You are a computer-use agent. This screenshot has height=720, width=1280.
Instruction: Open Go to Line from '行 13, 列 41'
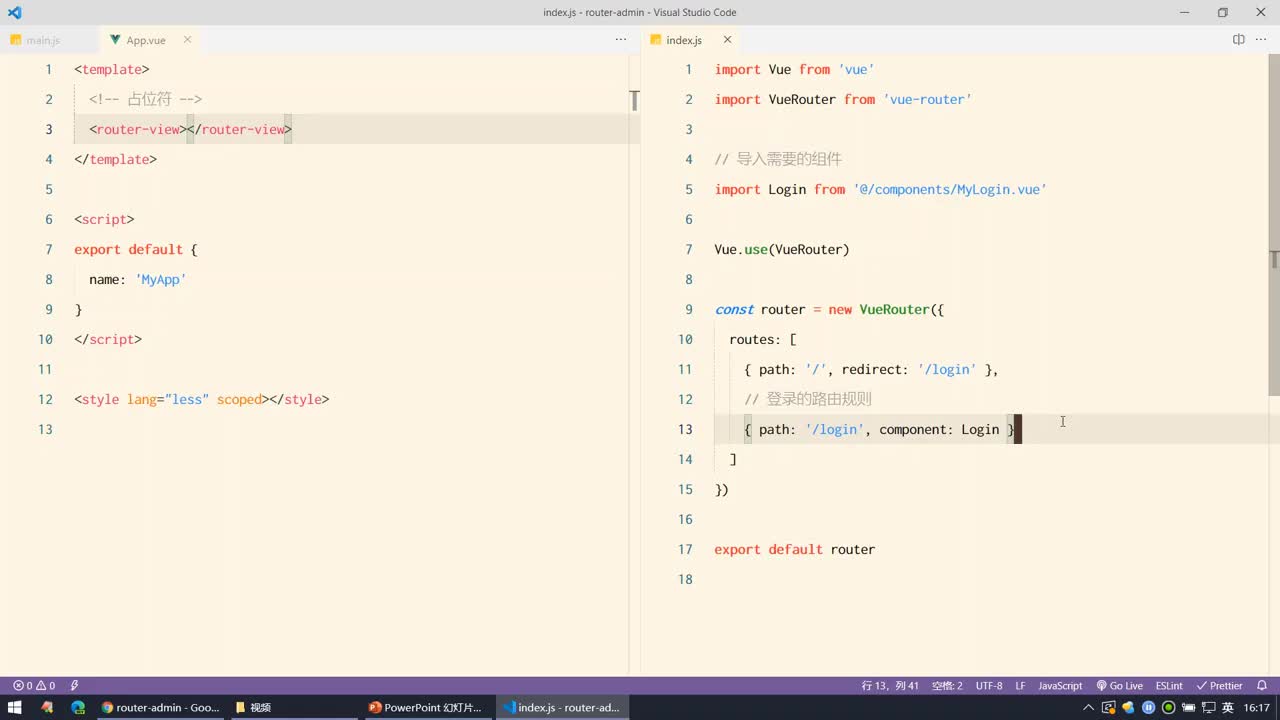(890, 686)
